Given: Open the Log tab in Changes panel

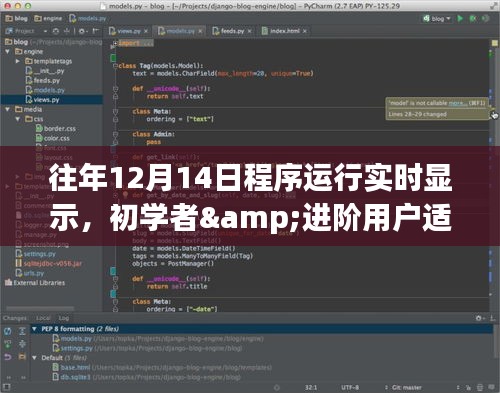Looking at the screenshot, I should (x=64, y=318).
